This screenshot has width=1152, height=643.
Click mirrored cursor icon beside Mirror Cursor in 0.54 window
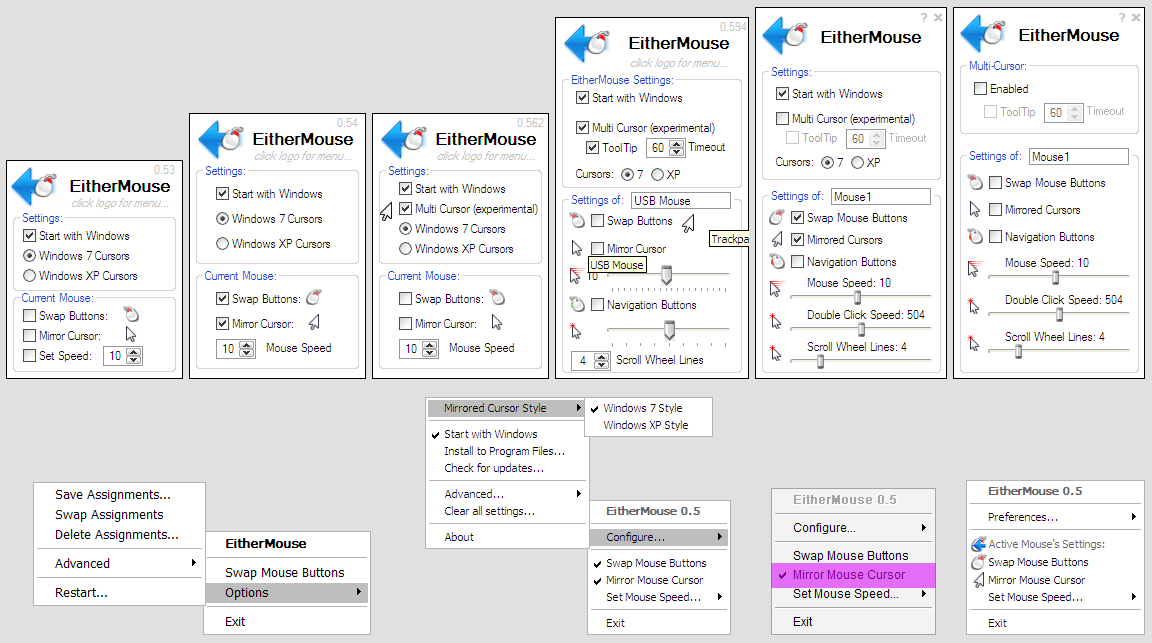pyautogui.click(x=313, y=322)
